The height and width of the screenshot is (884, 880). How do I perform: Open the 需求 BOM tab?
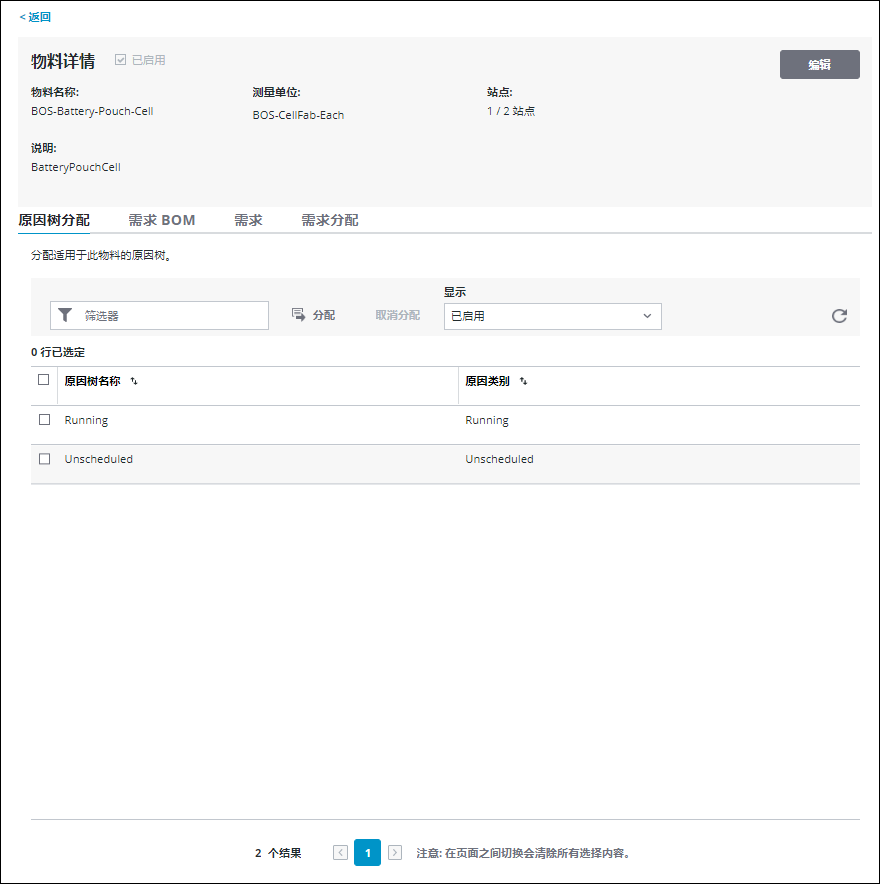(162, 220)
